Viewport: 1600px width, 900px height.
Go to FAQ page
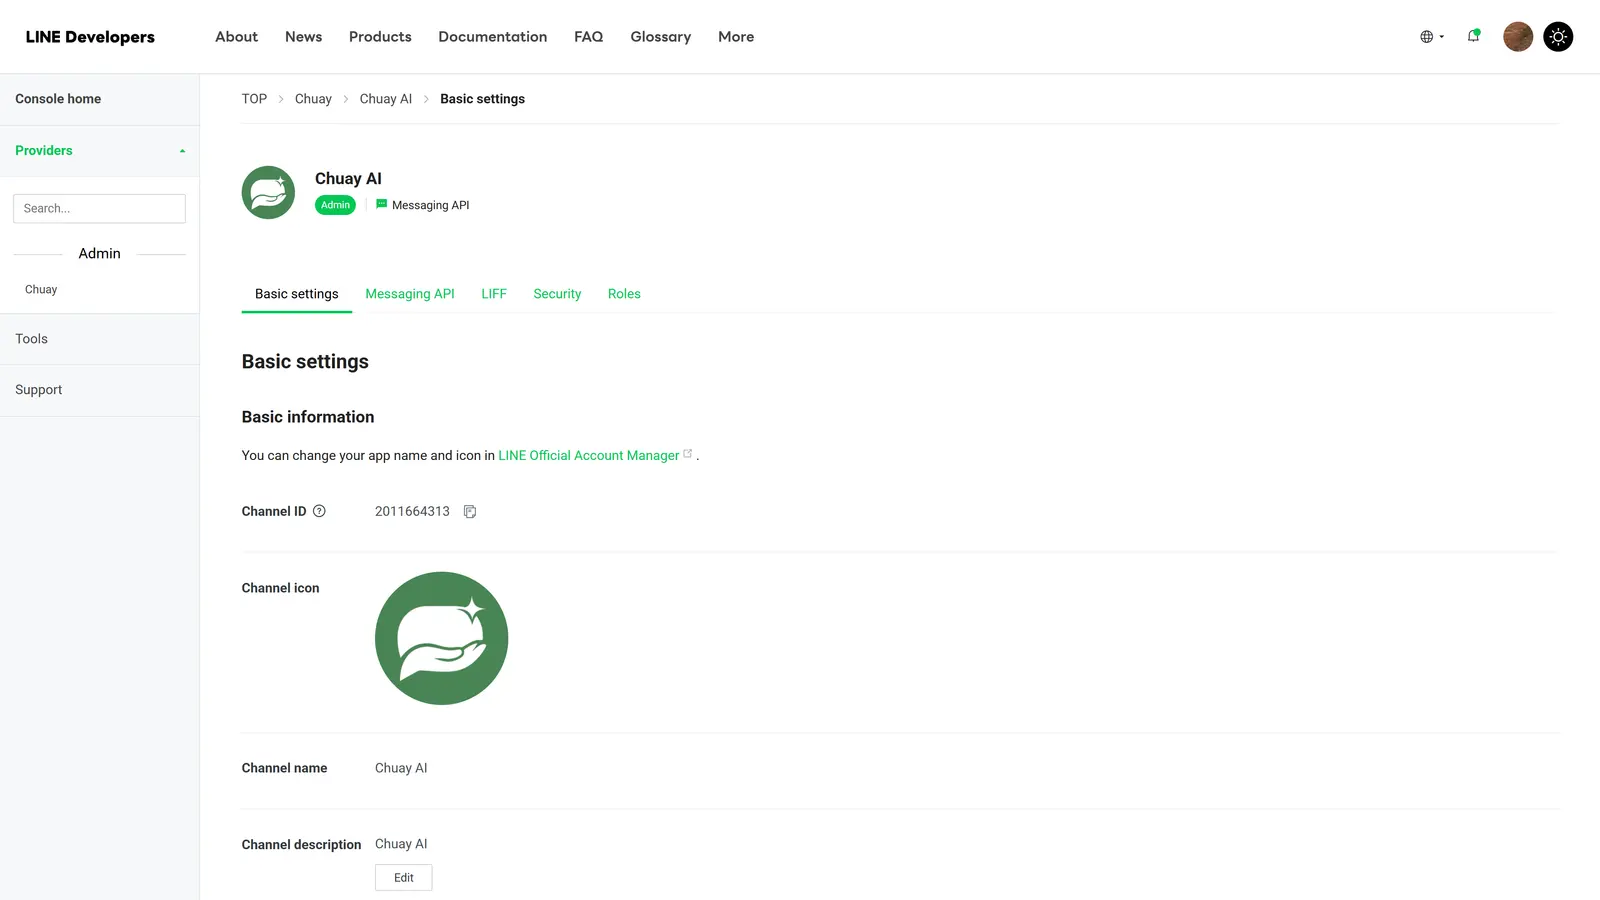588,37
